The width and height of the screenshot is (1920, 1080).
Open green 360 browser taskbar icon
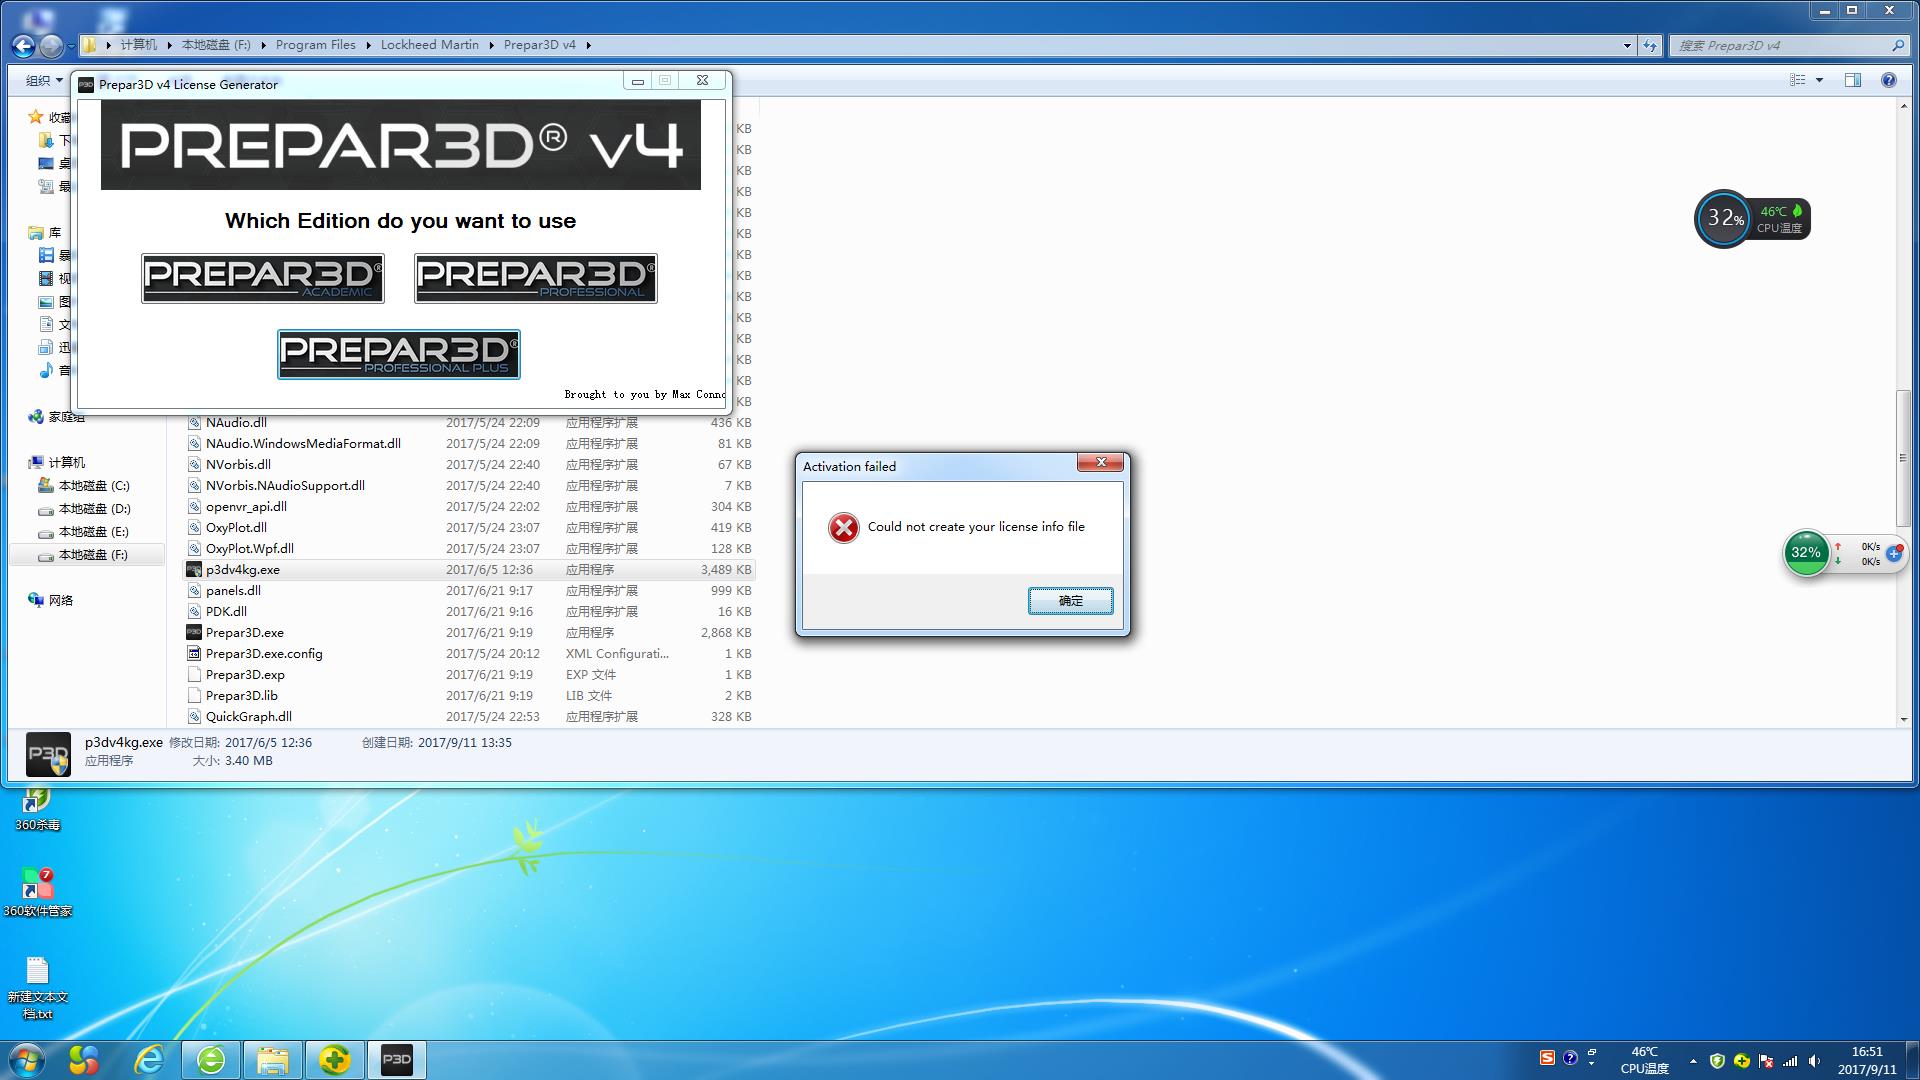(210, 1060)
